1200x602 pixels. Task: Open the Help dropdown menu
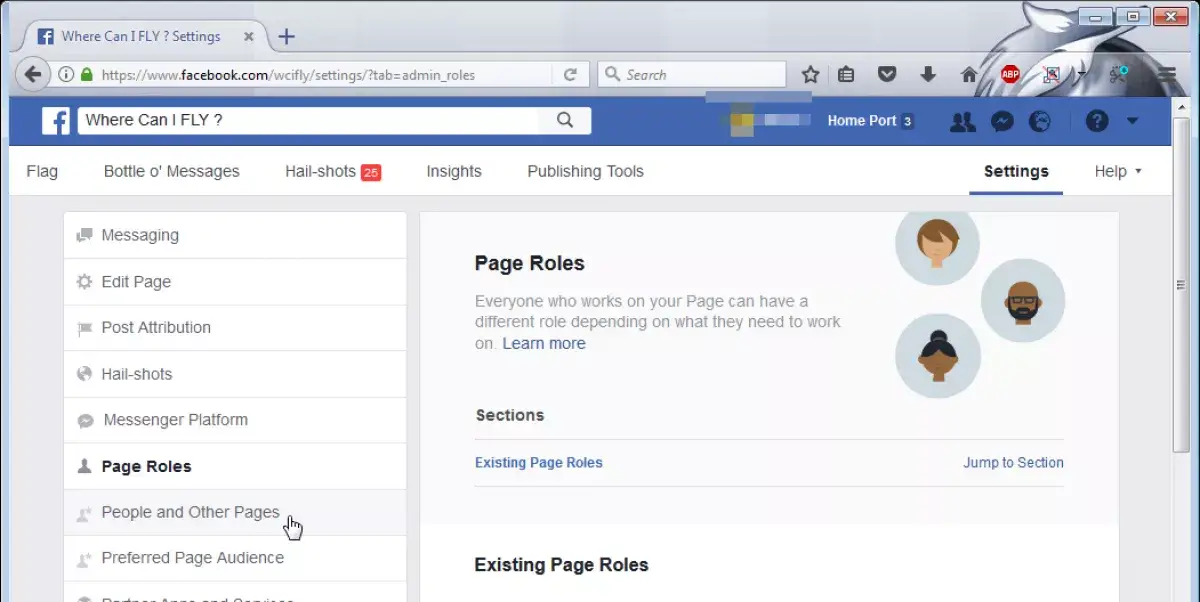1118,171
